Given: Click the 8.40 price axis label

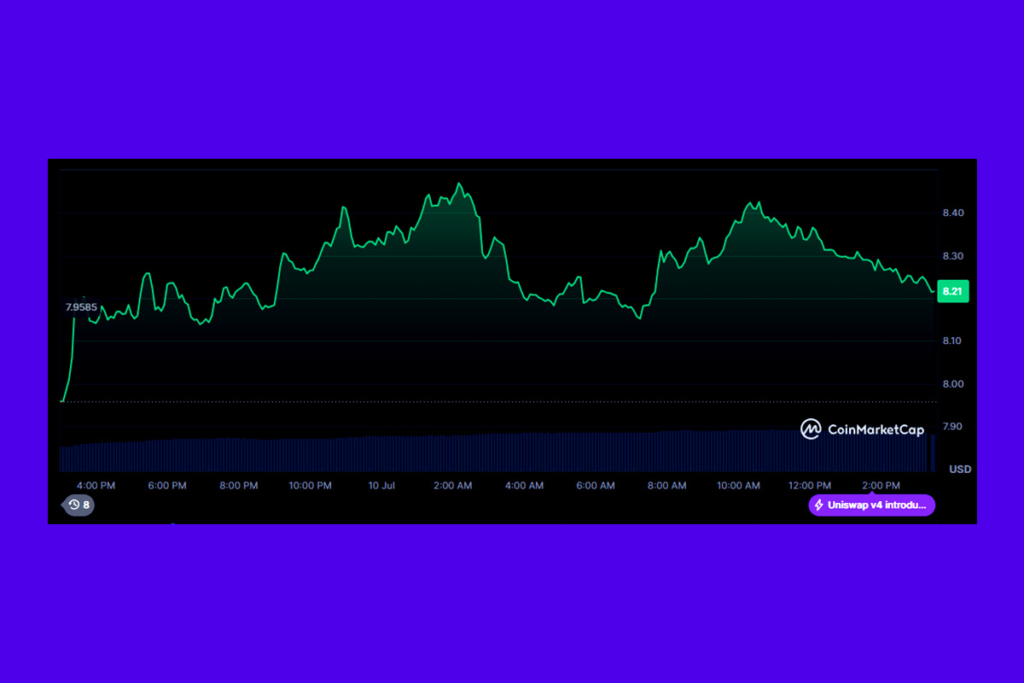Looking at the screenshot, I should 952,213.
